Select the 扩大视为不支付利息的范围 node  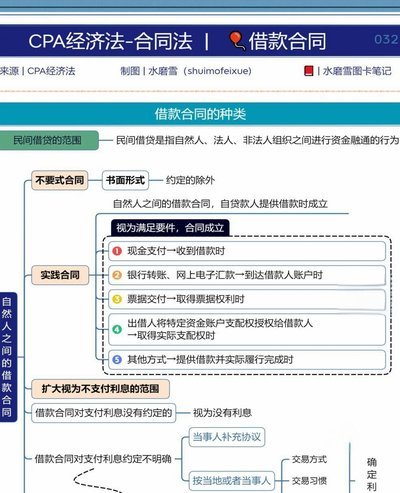100,389
